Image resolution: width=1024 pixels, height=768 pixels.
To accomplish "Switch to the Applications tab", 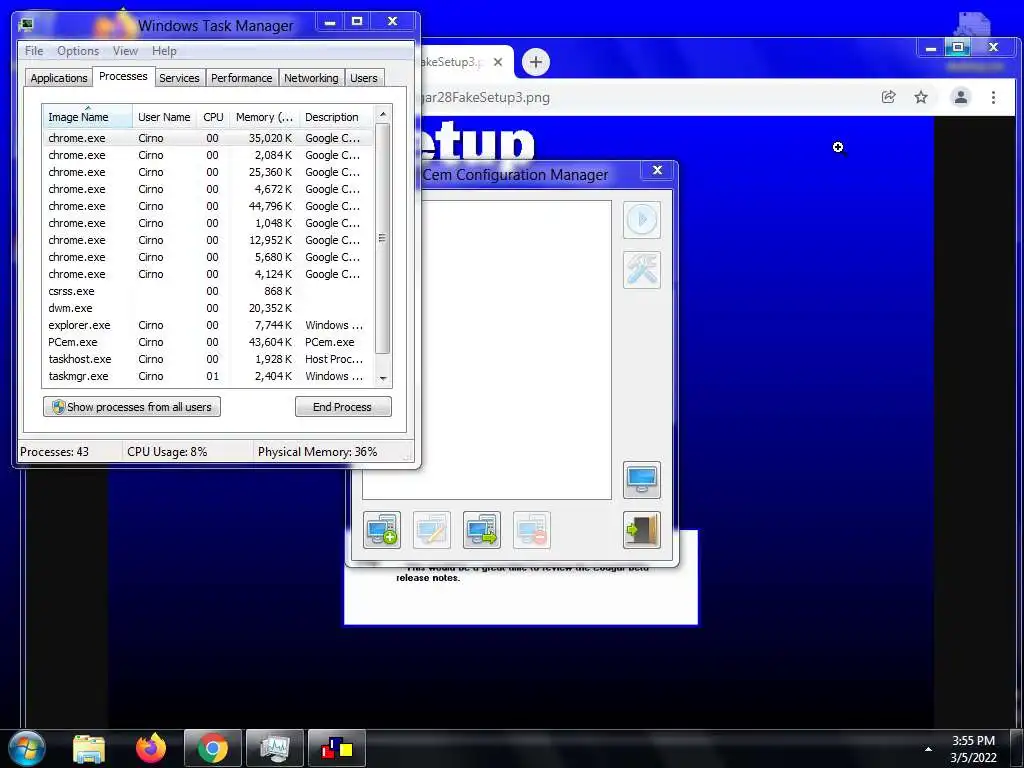I will point(59,78).
